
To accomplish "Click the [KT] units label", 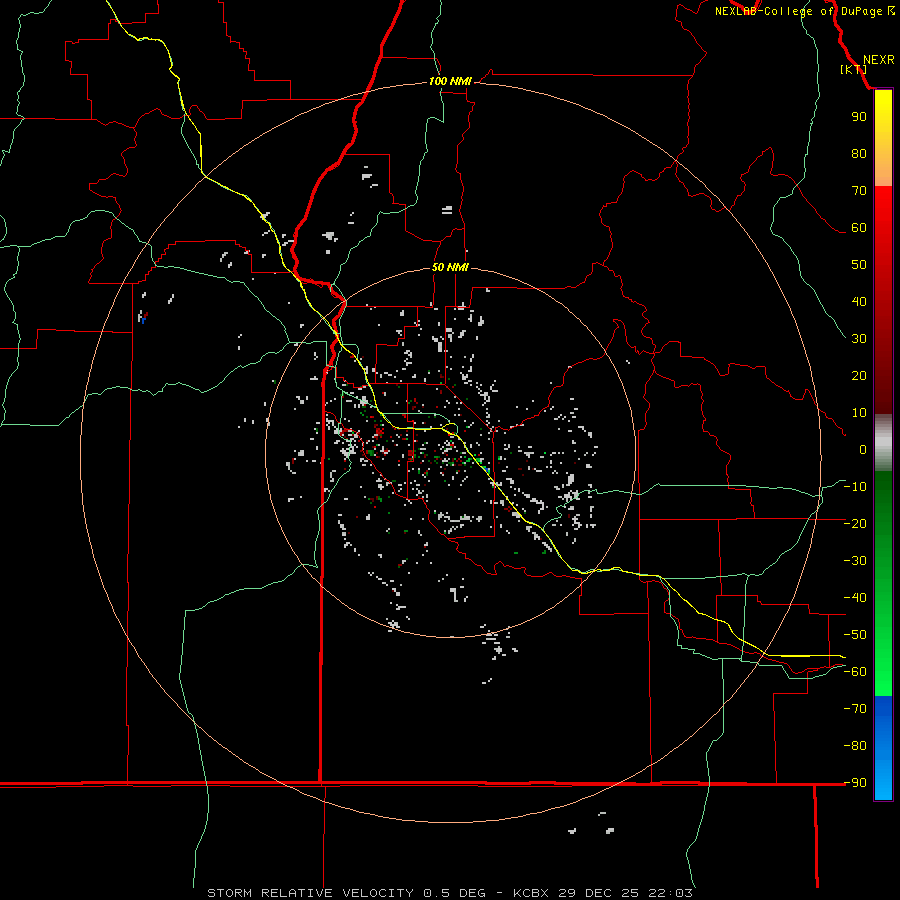I will pyautogui.click(x=854, y=69).
